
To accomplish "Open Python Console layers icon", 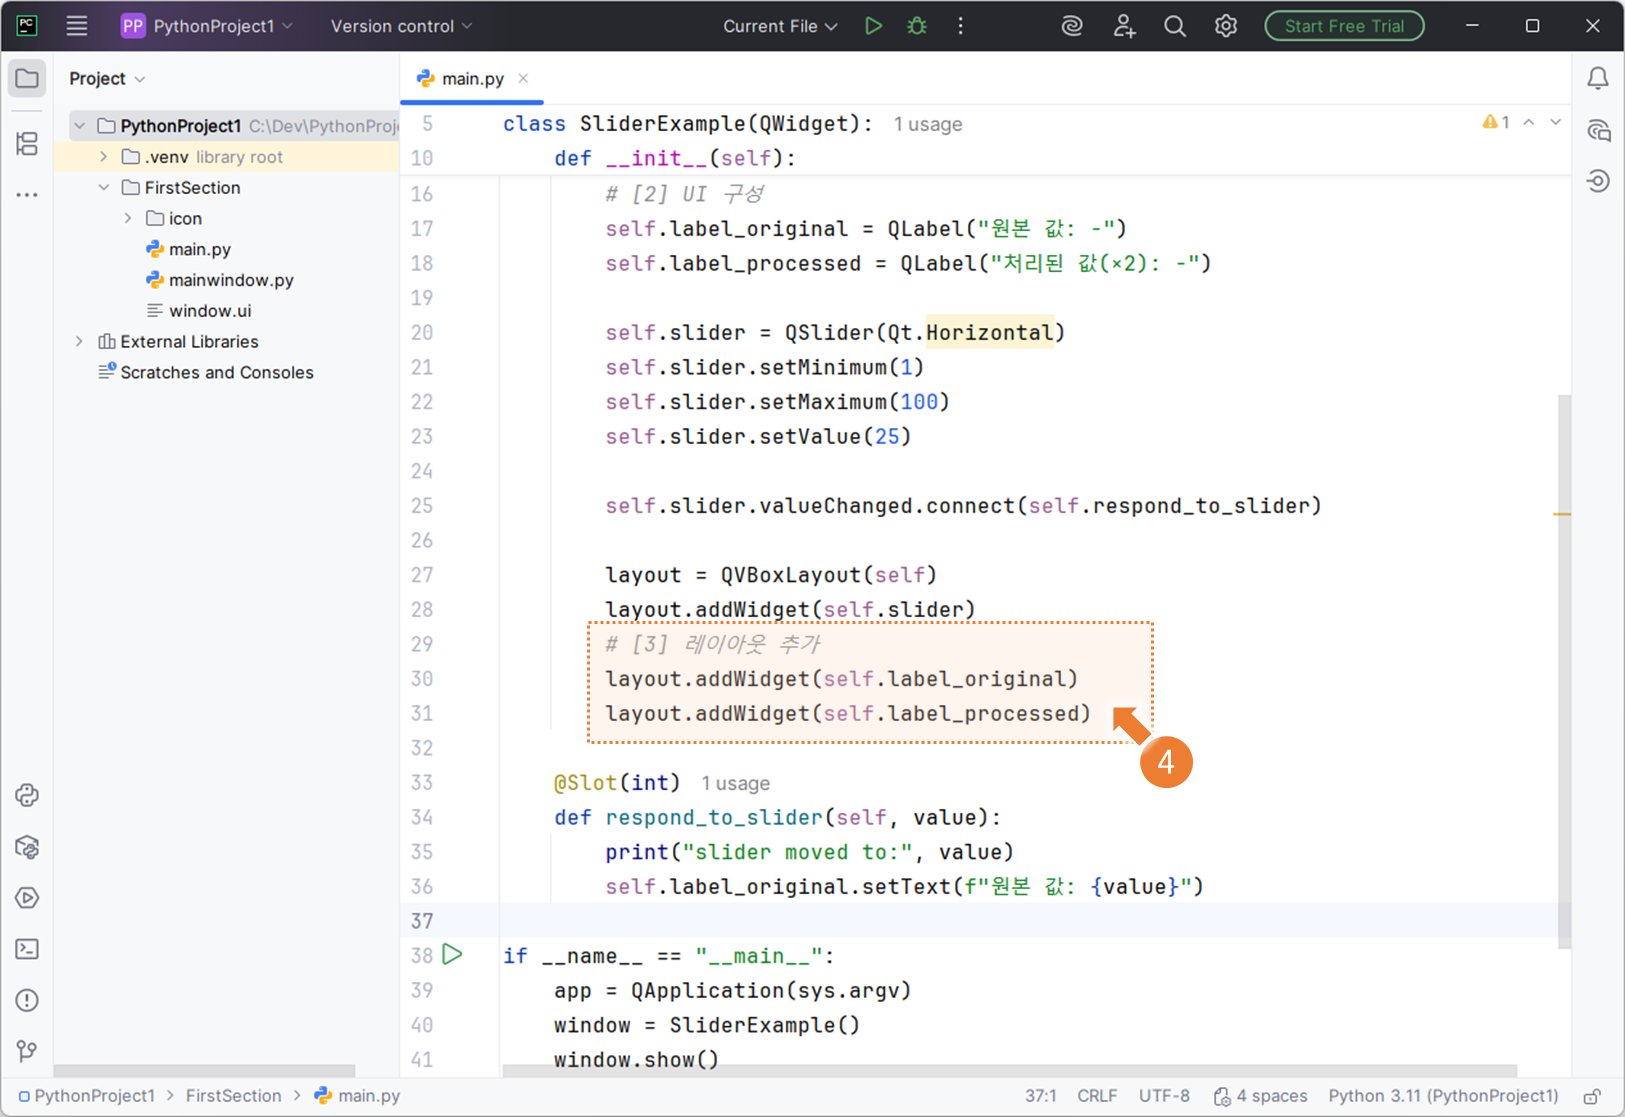I will click(27, 847).
